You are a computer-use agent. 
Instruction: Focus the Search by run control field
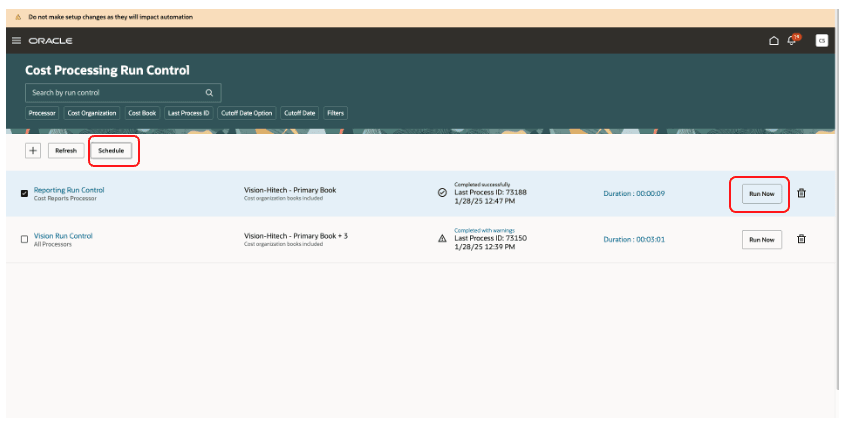coord(123,93)
